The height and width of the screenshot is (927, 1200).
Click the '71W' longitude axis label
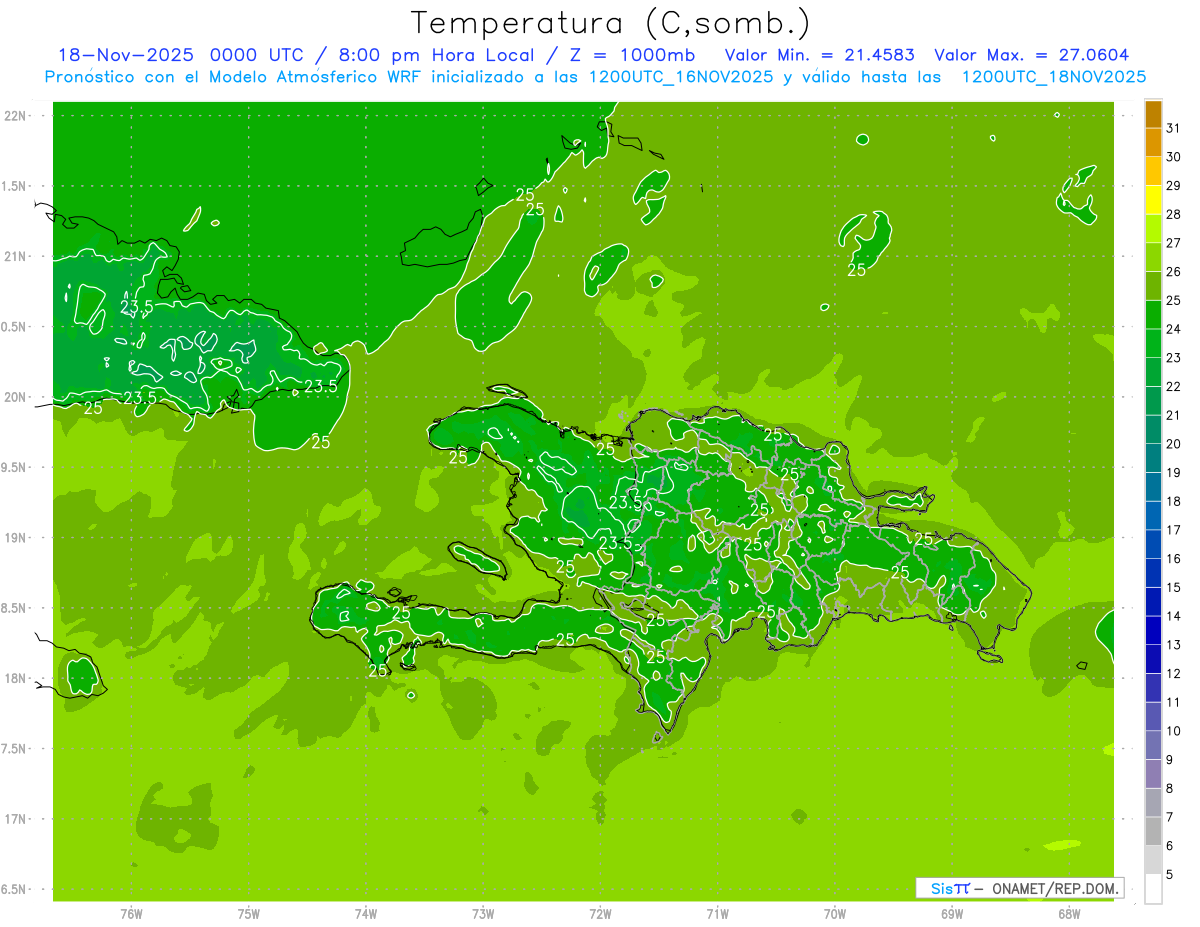(717, 914)
